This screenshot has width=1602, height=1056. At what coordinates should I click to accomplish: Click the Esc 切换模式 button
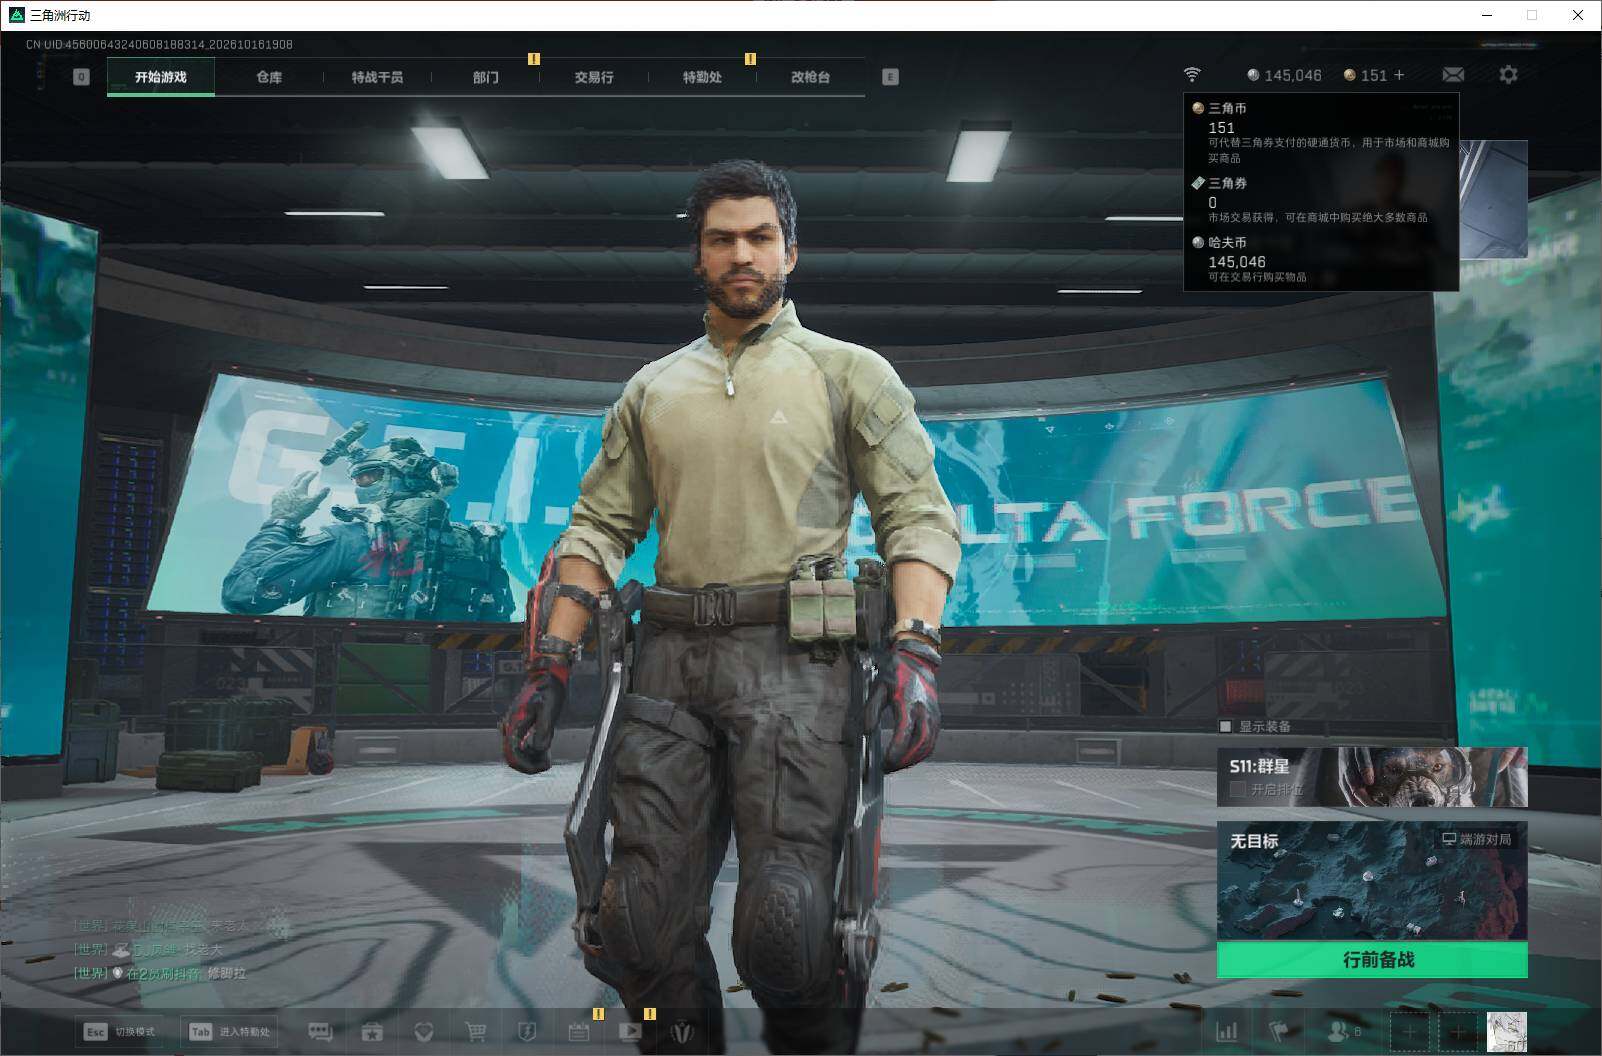tap(121, 1031)
